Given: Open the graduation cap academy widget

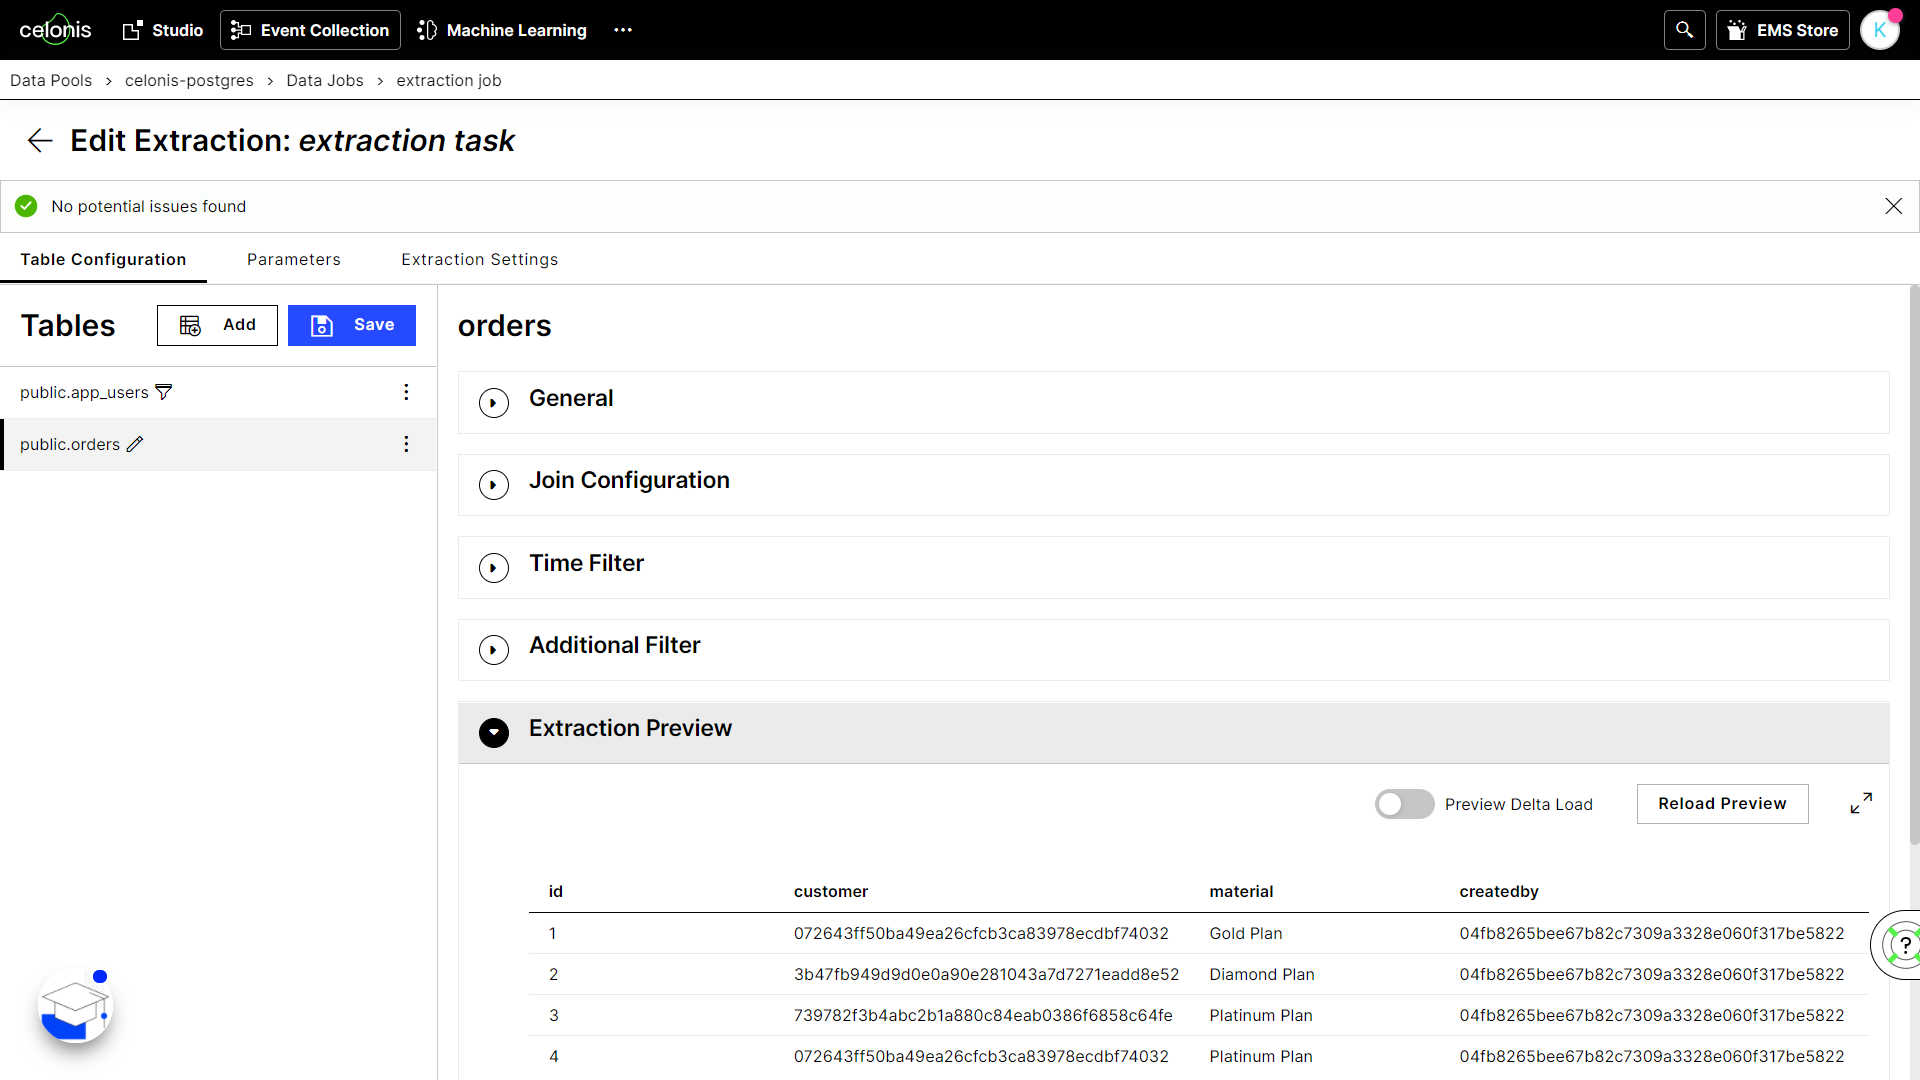Looking at the screenshot, I should pos(75,1006).
